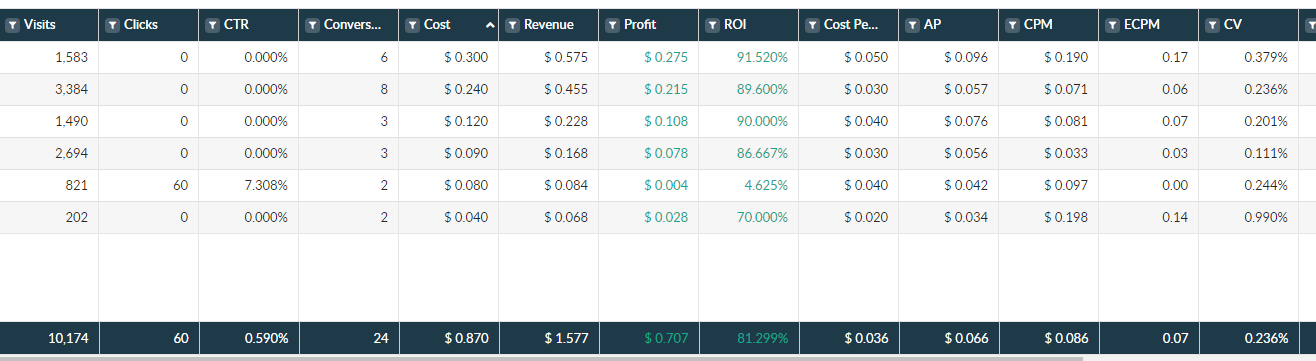Viewport: 1316px width, 361px height.
Task: Click the Cost value $ 0.120
Action: pyautogui.click(x=466, y=122)
